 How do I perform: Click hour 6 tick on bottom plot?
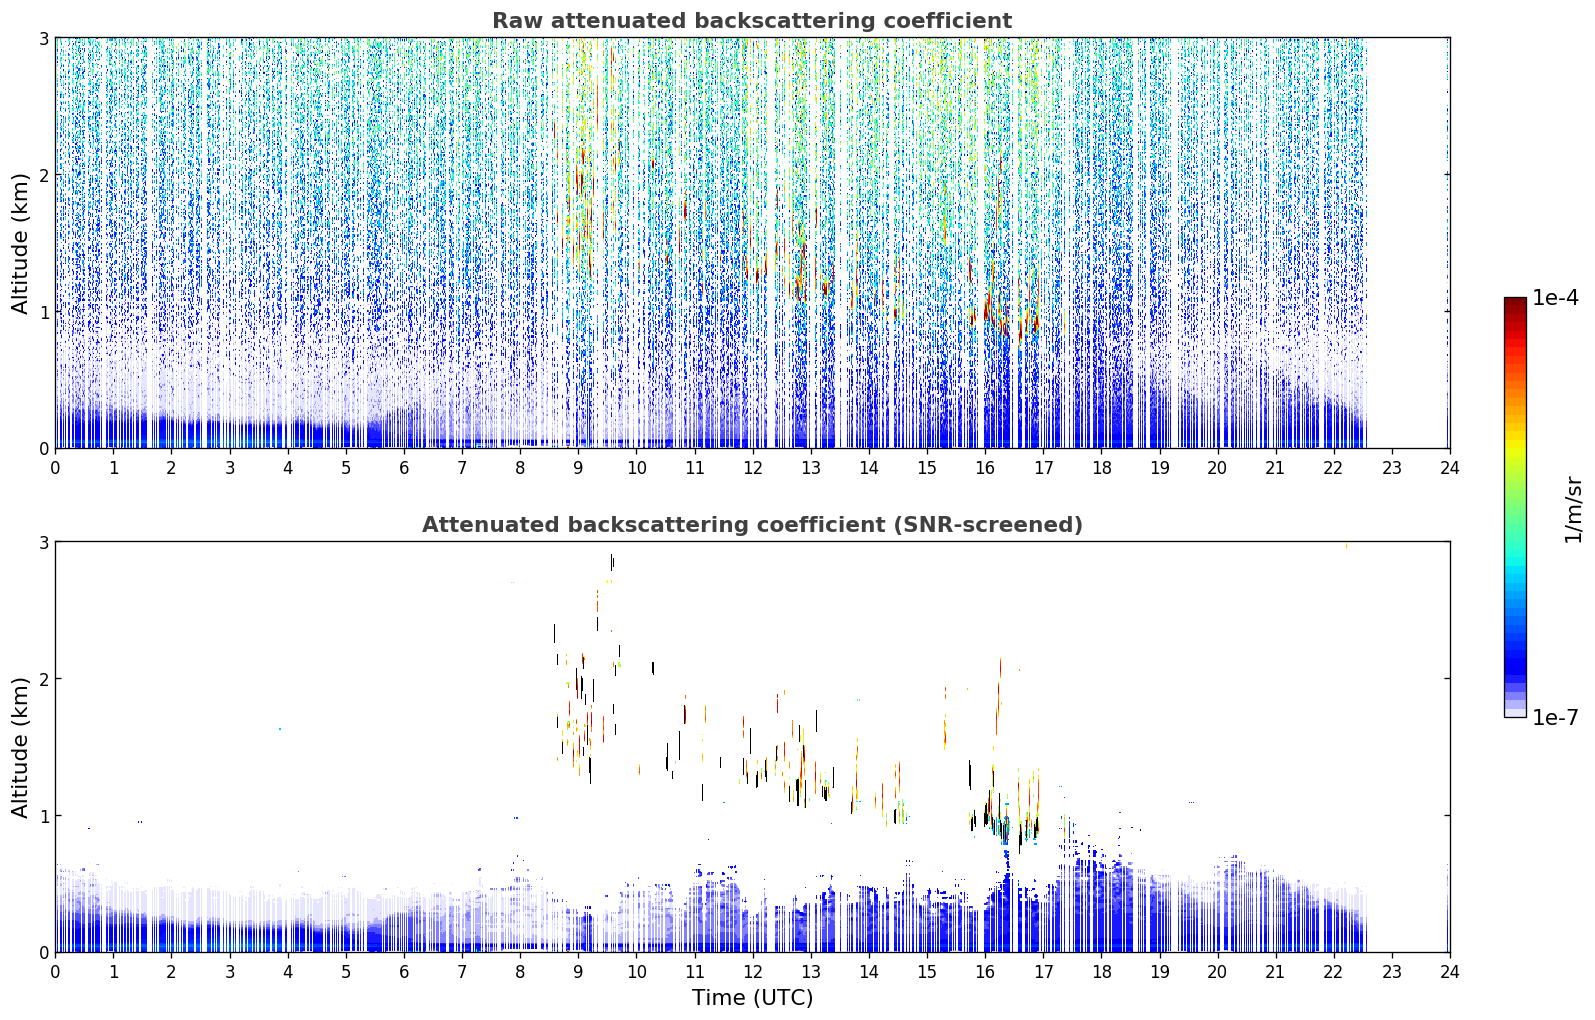point(404,971)
